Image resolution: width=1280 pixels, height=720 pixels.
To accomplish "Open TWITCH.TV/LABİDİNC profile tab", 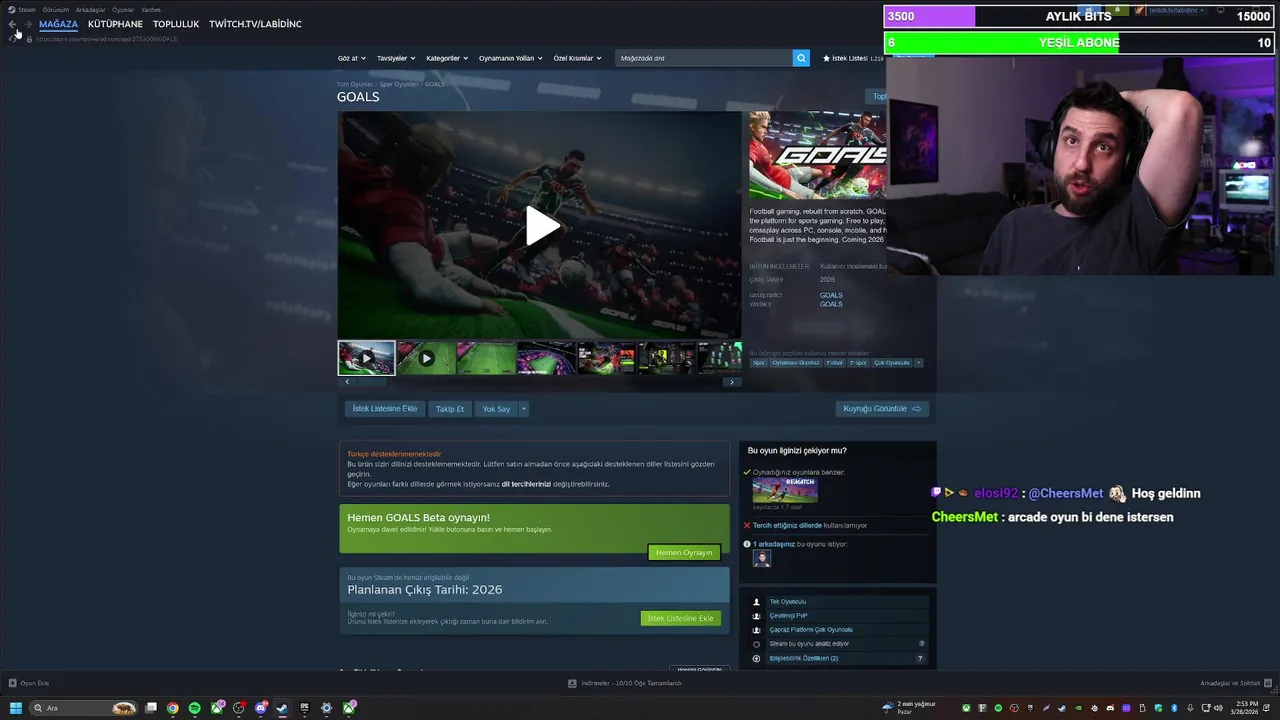I will click(x=255, y=24).
